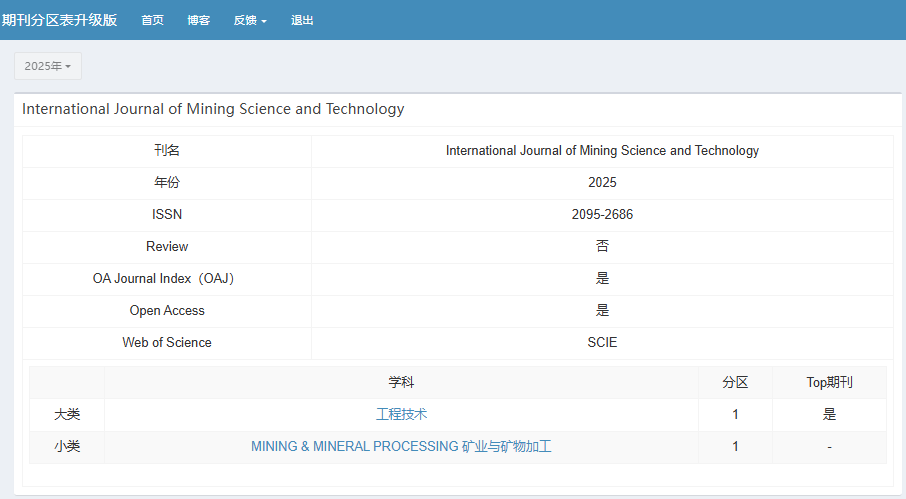This screenshot has height=499, width=906.
Task: Select the 分区 value 1 in the 小类 row
Action: [x=735, y=446]
